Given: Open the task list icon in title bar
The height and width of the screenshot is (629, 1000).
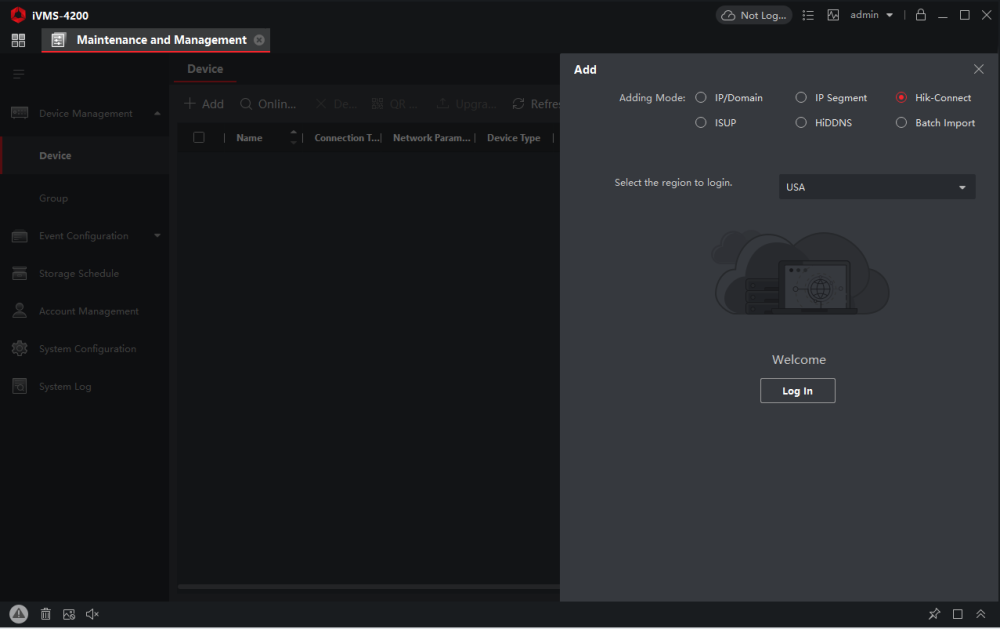Looking at the screenshot, I should click(808, 14).
